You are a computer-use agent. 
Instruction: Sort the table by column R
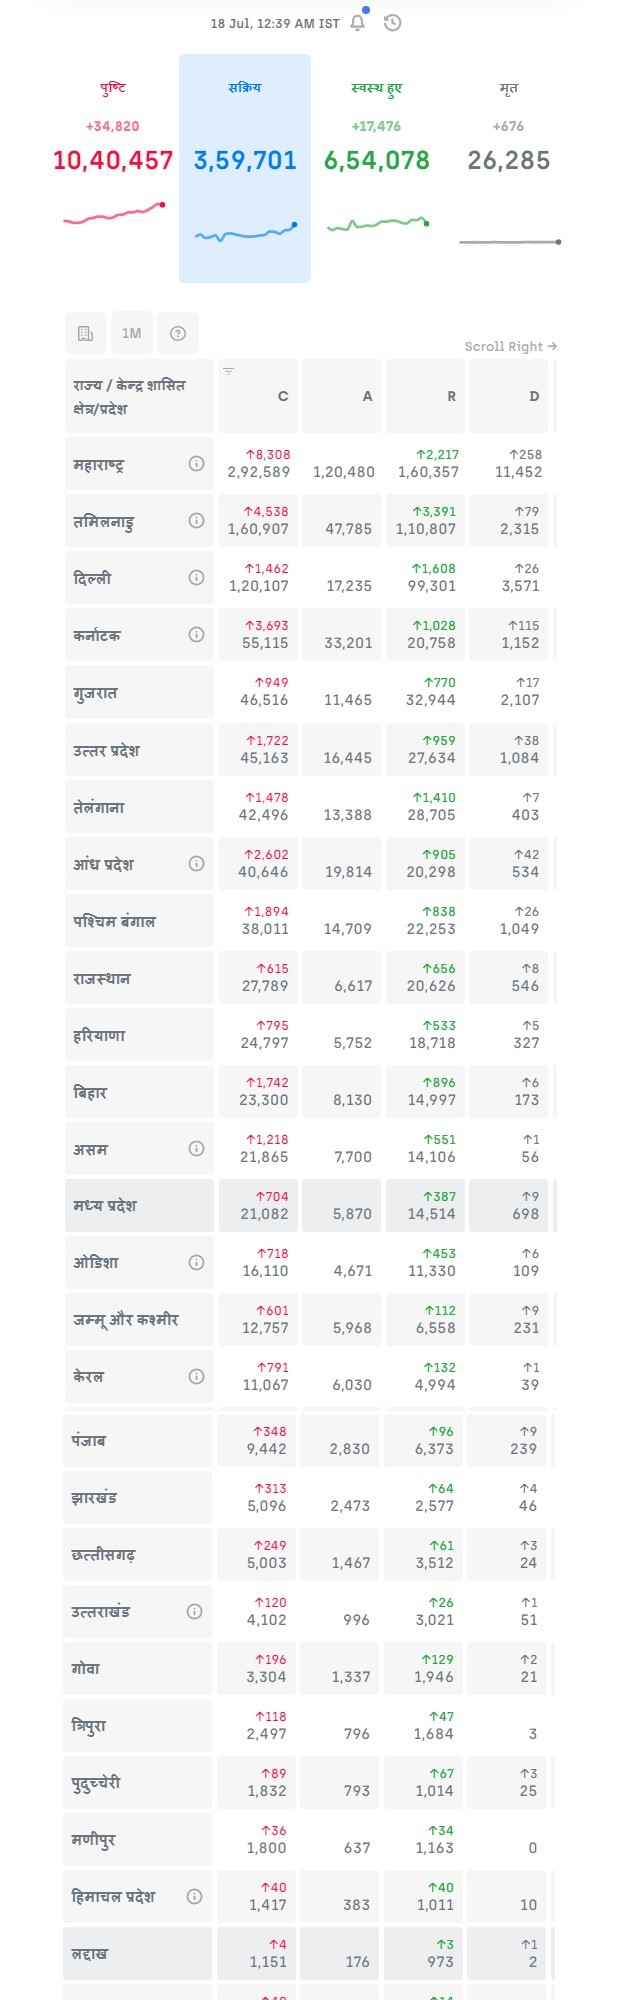click(x=426, y=396)
